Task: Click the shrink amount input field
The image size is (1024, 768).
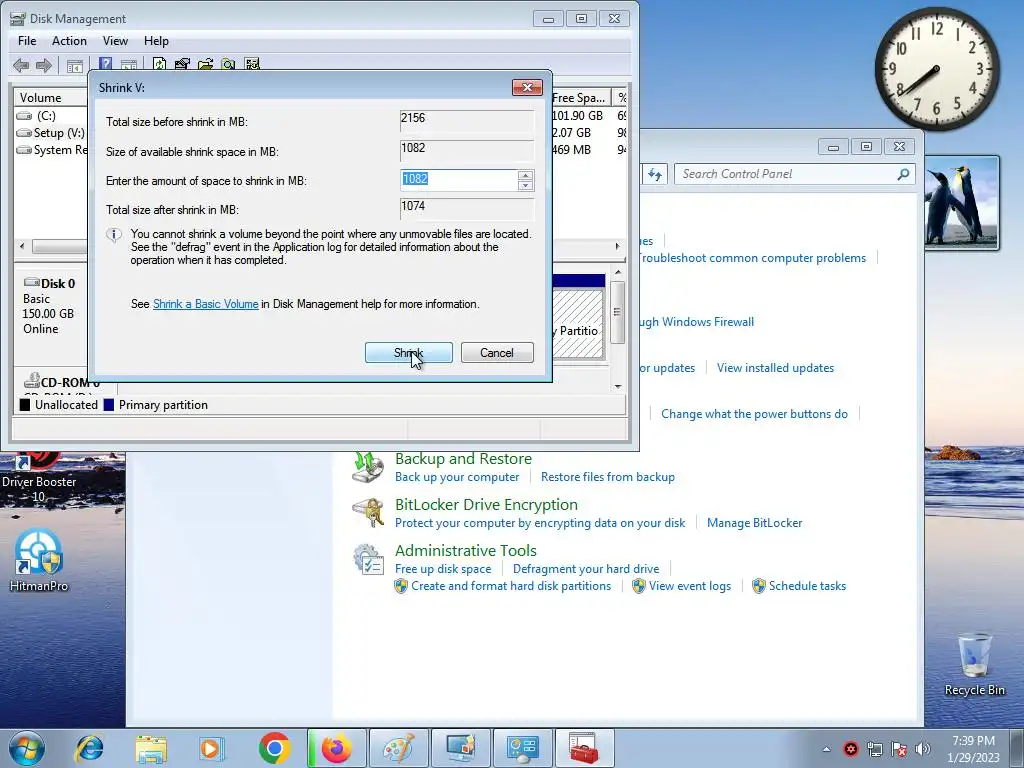Action: pyautogui.click(x=460, y=180)
